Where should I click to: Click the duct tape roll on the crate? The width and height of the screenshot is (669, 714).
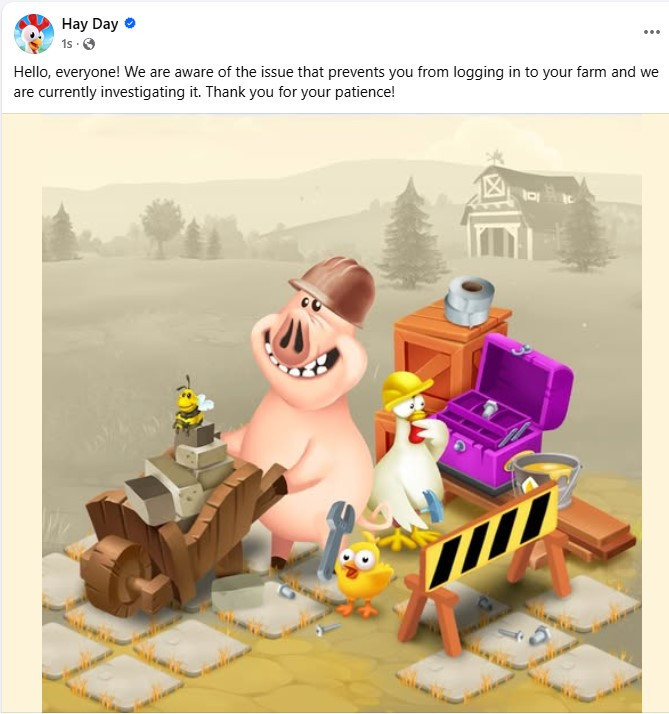pos(469,301)
